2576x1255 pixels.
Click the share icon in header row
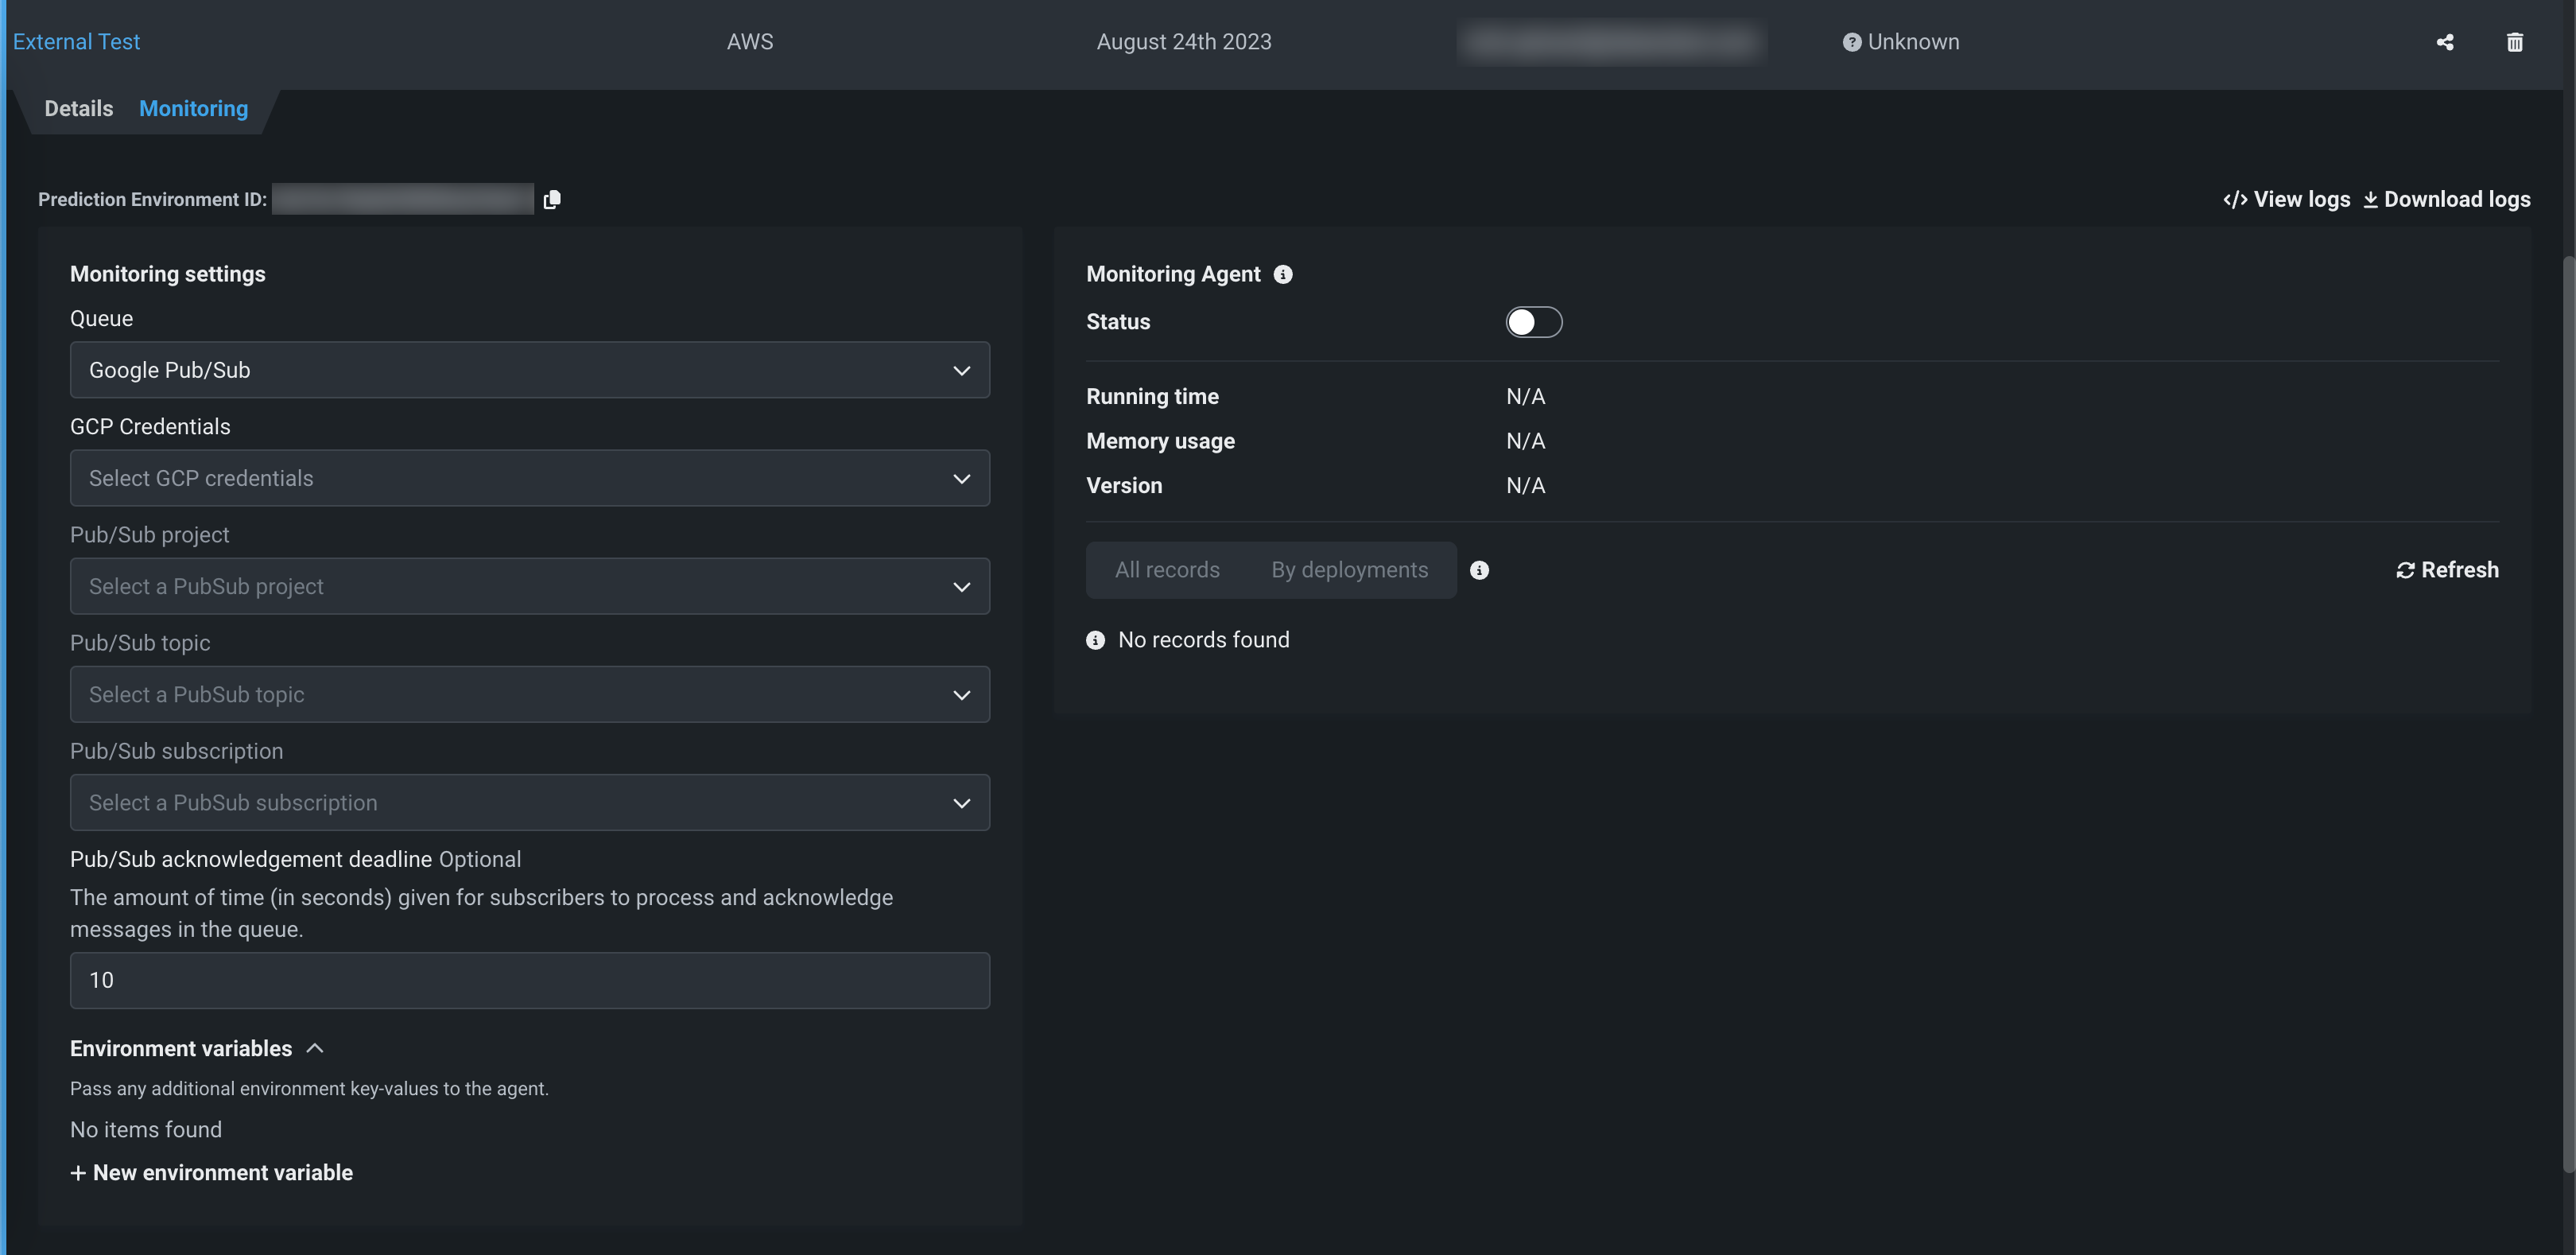click(x=2444, y=42)
